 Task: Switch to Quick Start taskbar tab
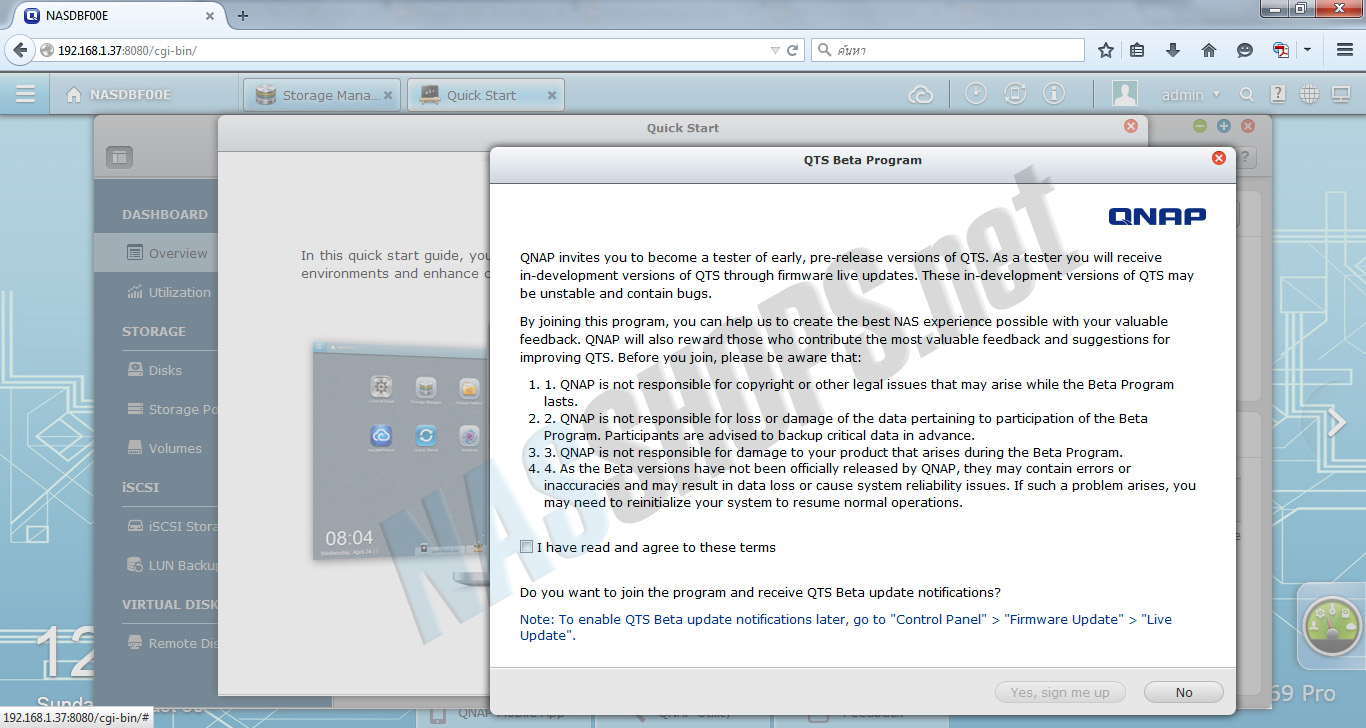(x=485, y=95)
